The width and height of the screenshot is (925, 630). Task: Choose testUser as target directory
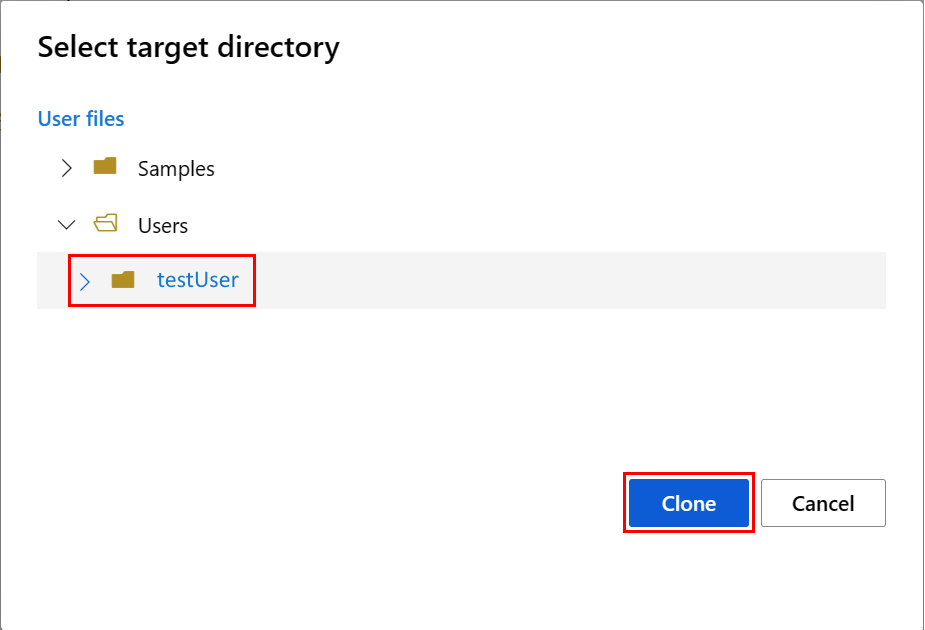coord(198,280)
